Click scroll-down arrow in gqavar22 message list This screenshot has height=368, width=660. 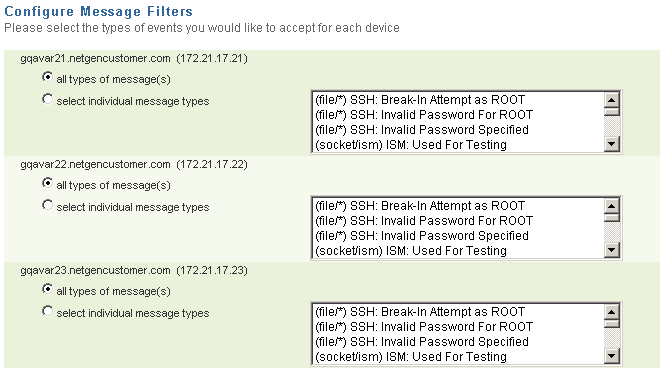pos(611,250)
